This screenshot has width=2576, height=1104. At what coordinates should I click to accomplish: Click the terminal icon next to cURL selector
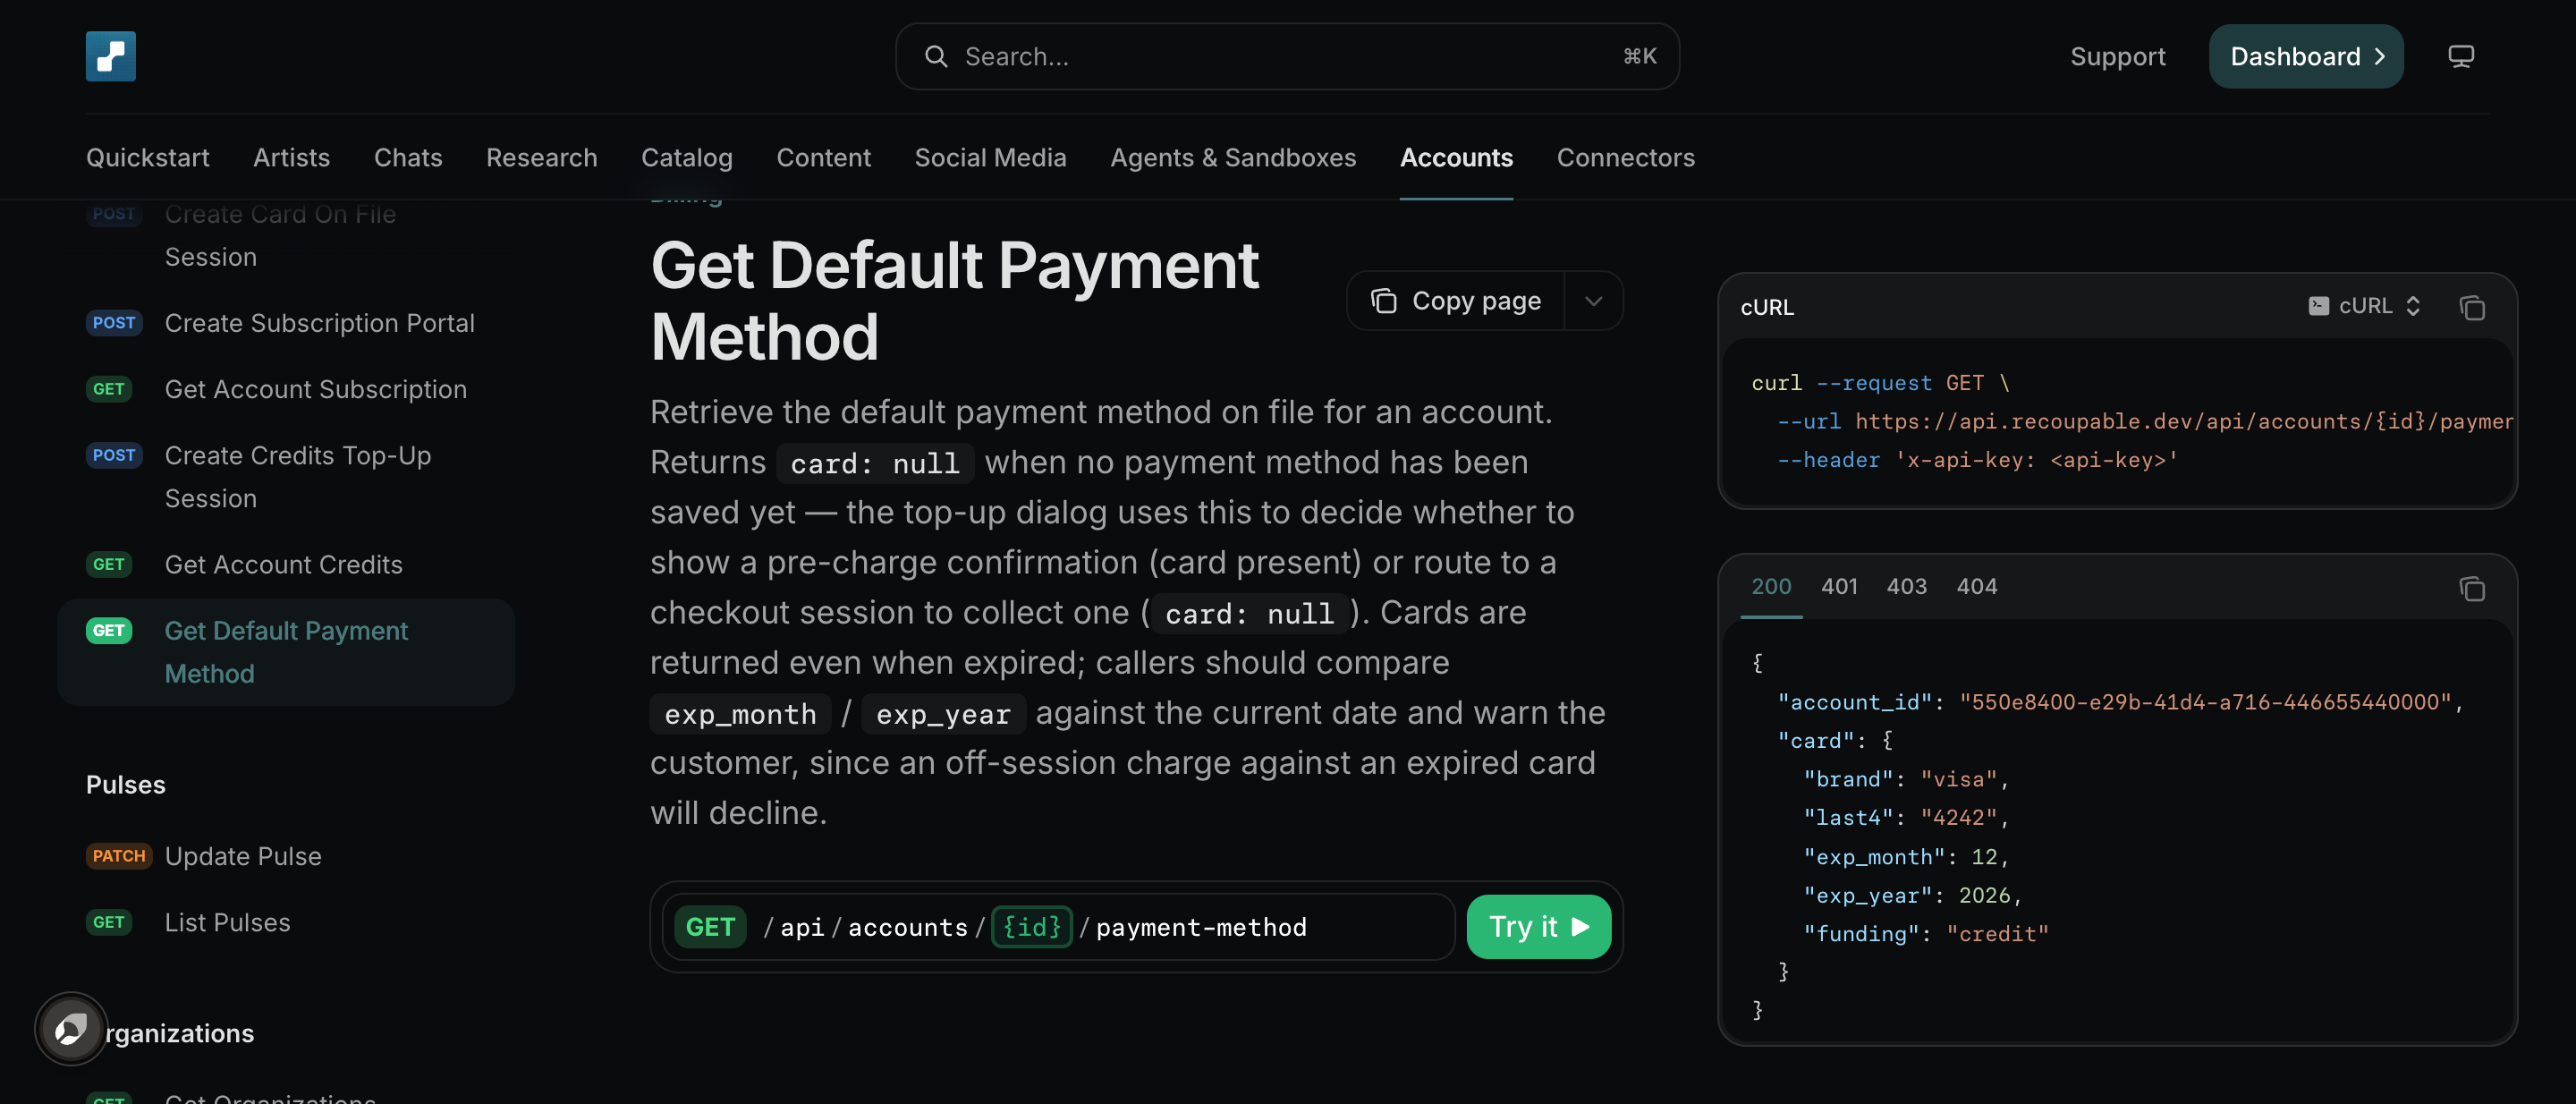coord(2318,305)
